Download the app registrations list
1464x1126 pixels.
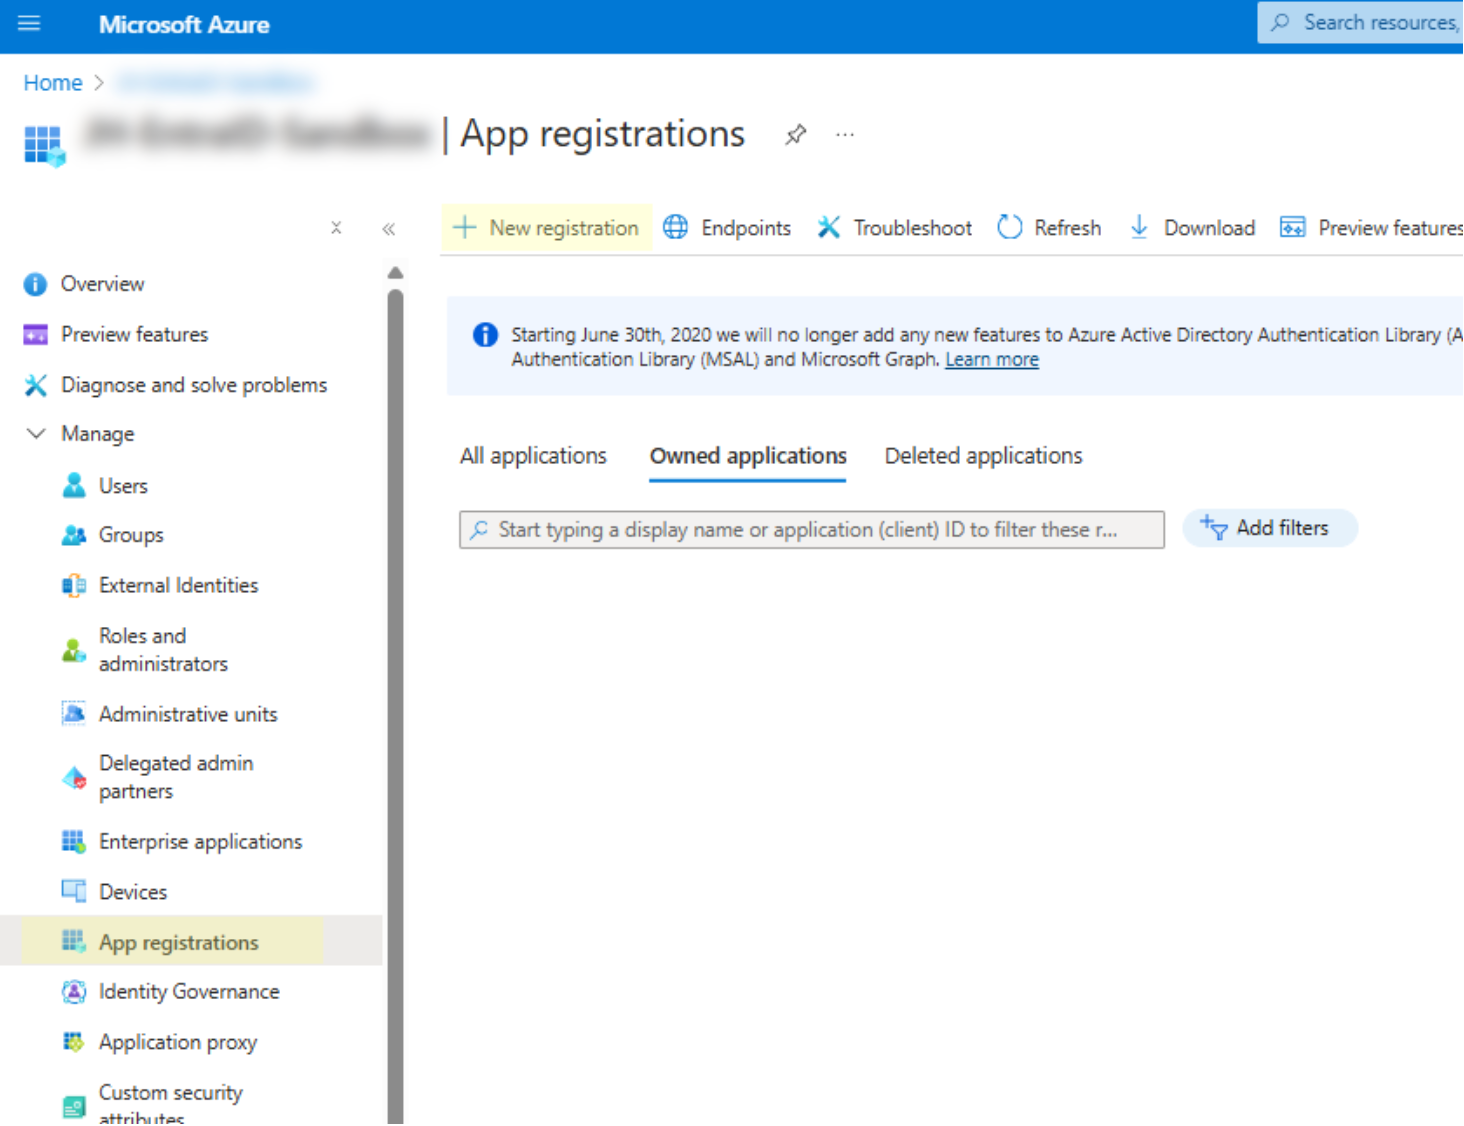[x=1191, y=228]
